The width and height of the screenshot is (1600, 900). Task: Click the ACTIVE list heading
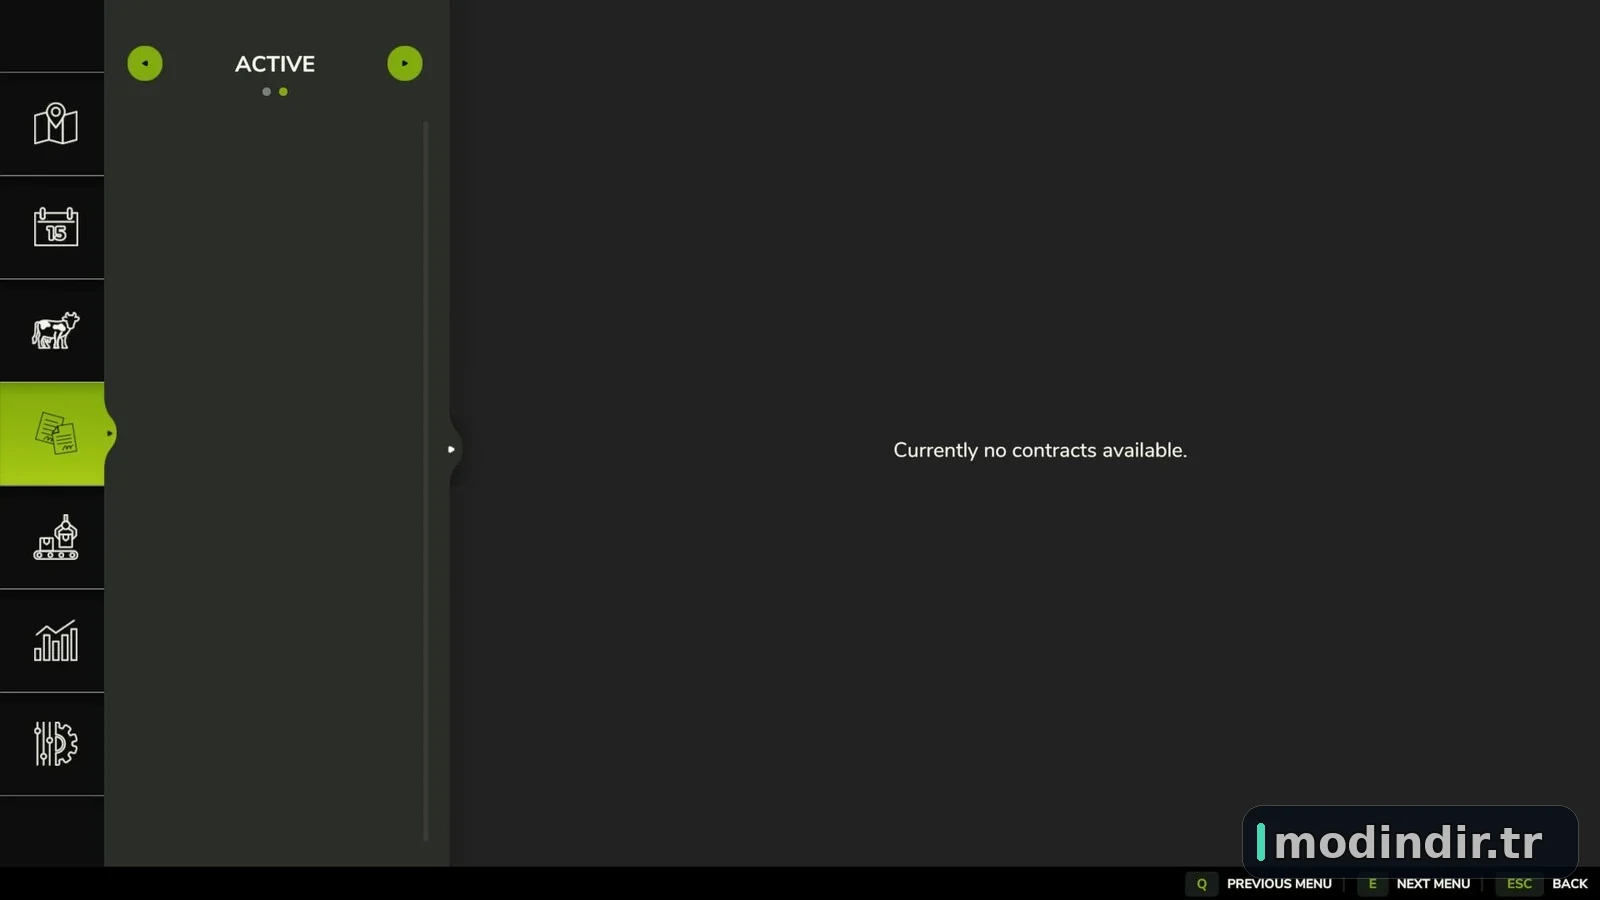pyautogui.click(x=275, y=64)
